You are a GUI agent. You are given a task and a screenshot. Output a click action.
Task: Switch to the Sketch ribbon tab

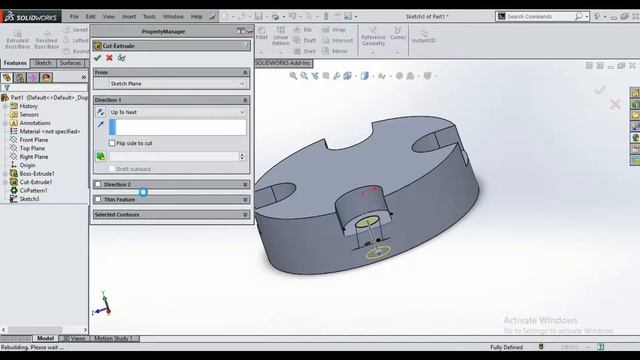43,63
